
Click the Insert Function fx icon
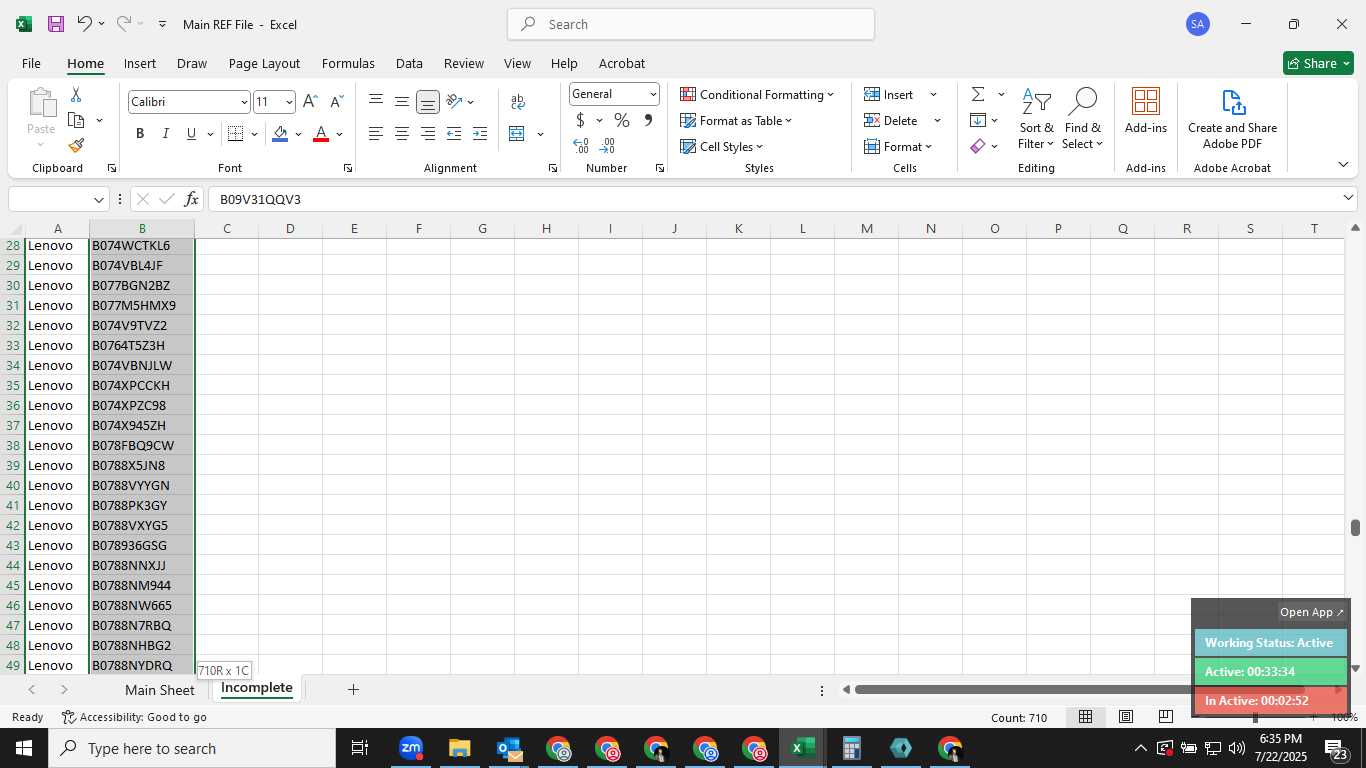(x=192, y=199)
